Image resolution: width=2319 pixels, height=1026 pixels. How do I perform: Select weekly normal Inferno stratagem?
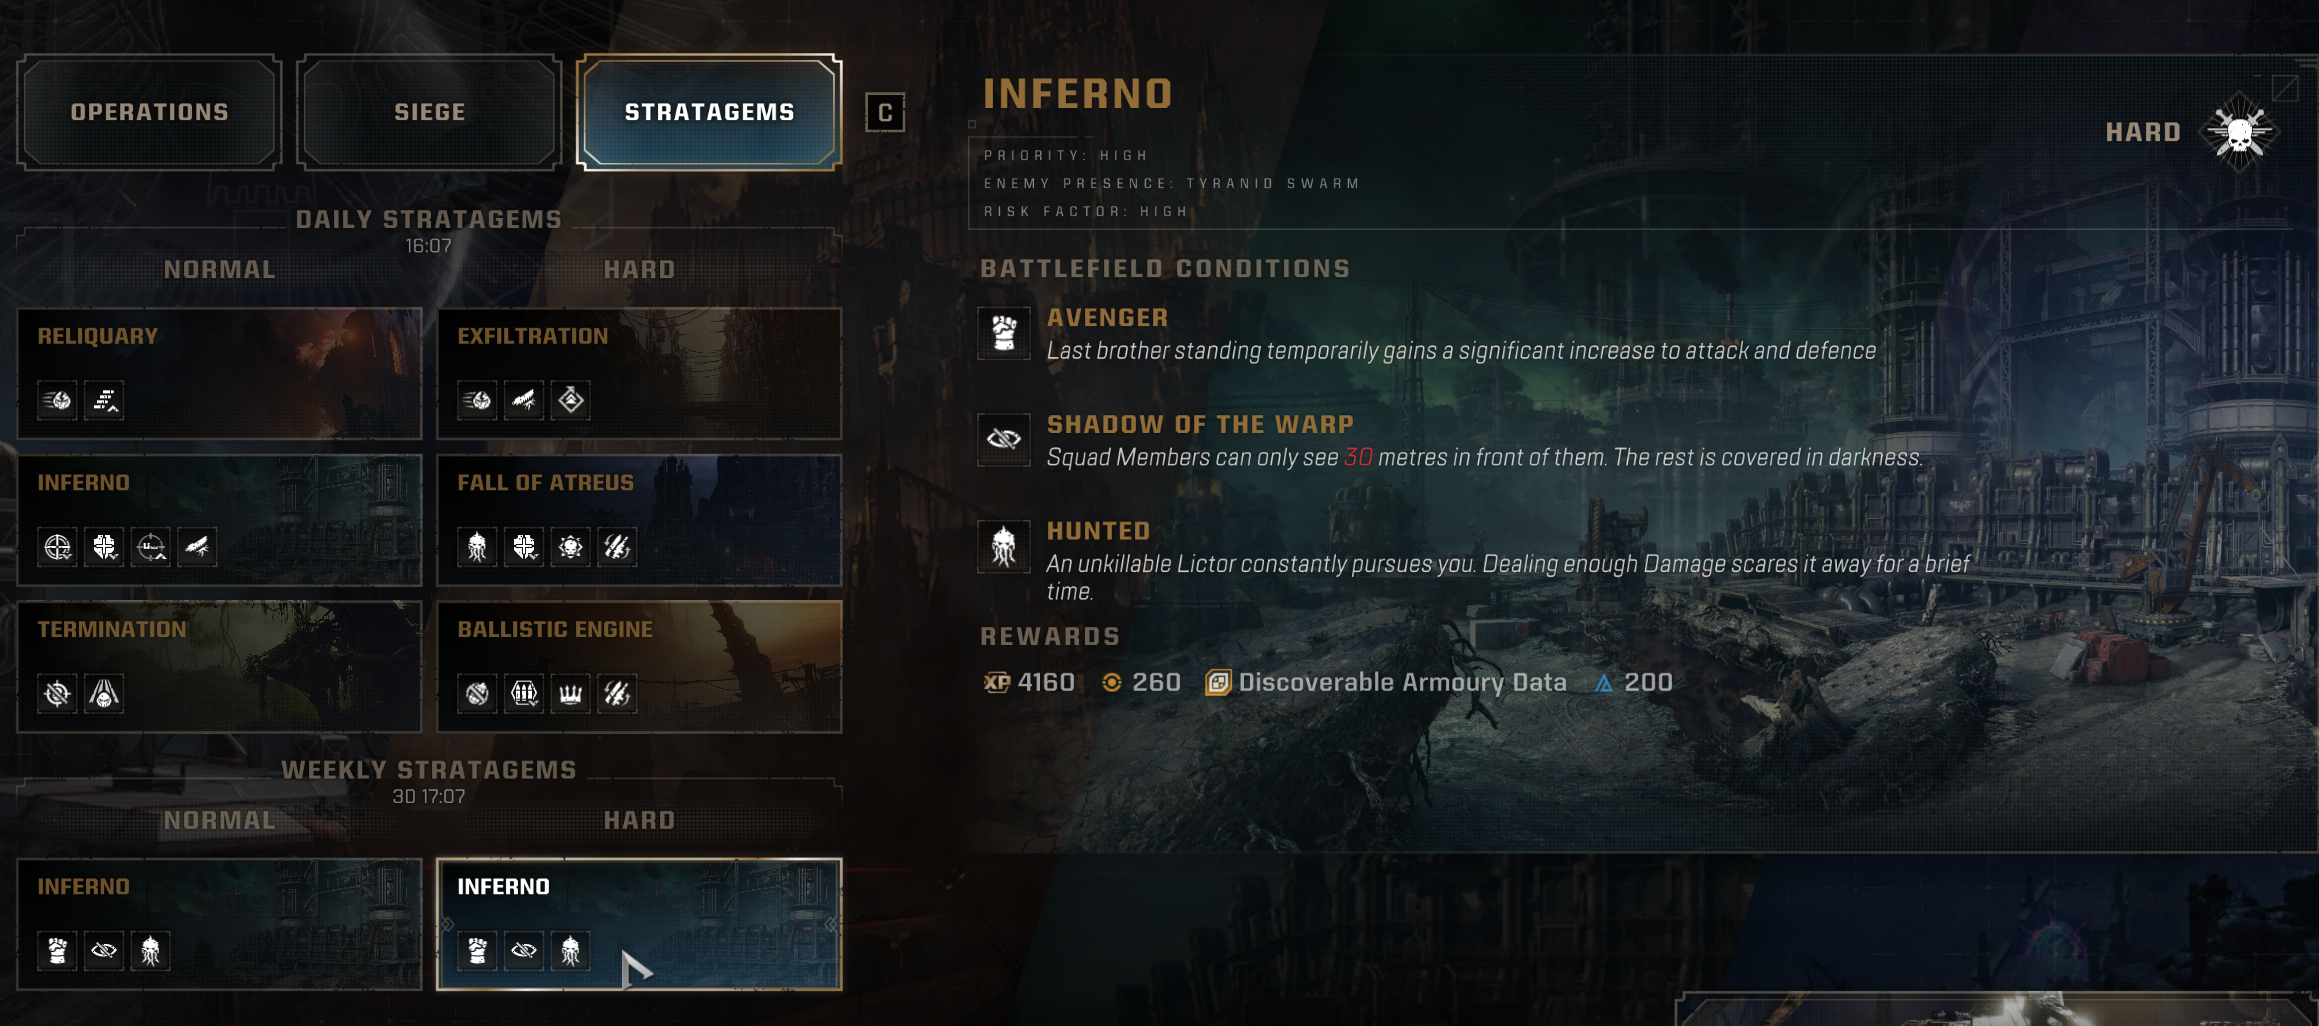click(219, 924)
